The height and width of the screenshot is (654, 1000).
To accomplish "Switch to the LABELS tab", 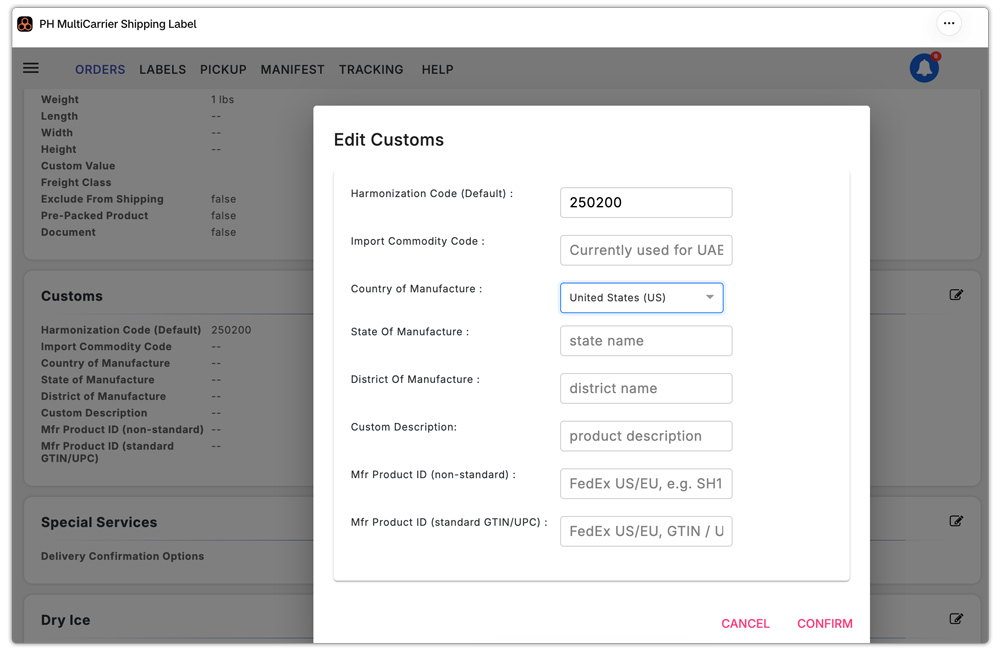I will coord(163,70).
